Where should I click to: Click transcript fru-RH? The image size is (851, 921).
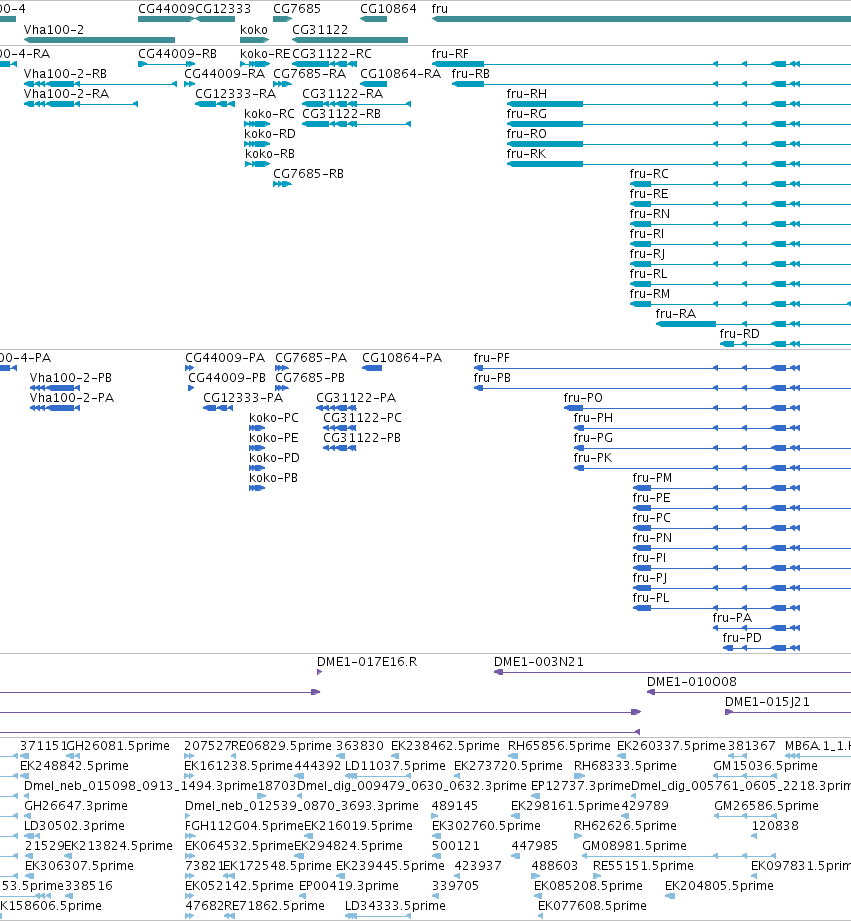click(527, 94)
